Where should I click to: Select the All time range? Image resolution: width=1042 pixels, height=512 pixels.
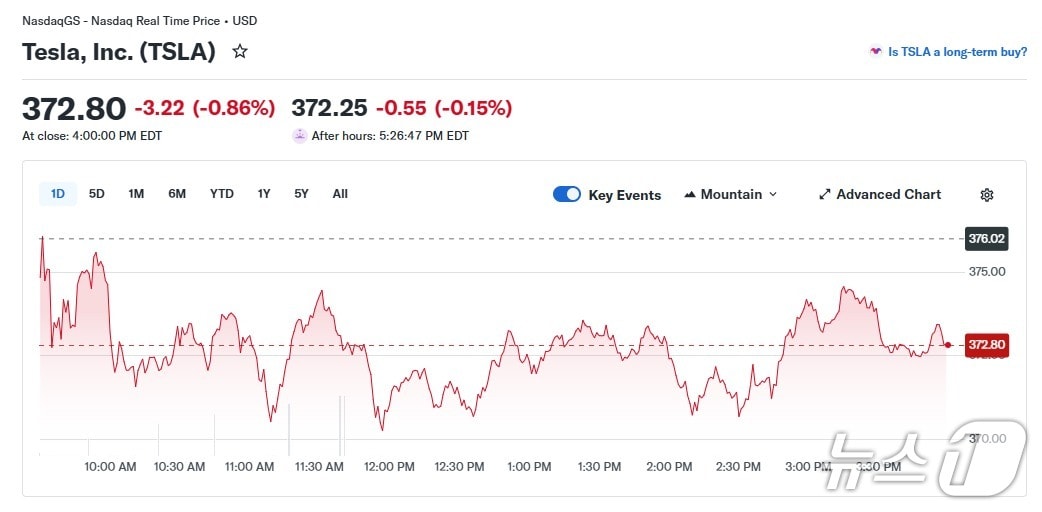click(340, 194)
